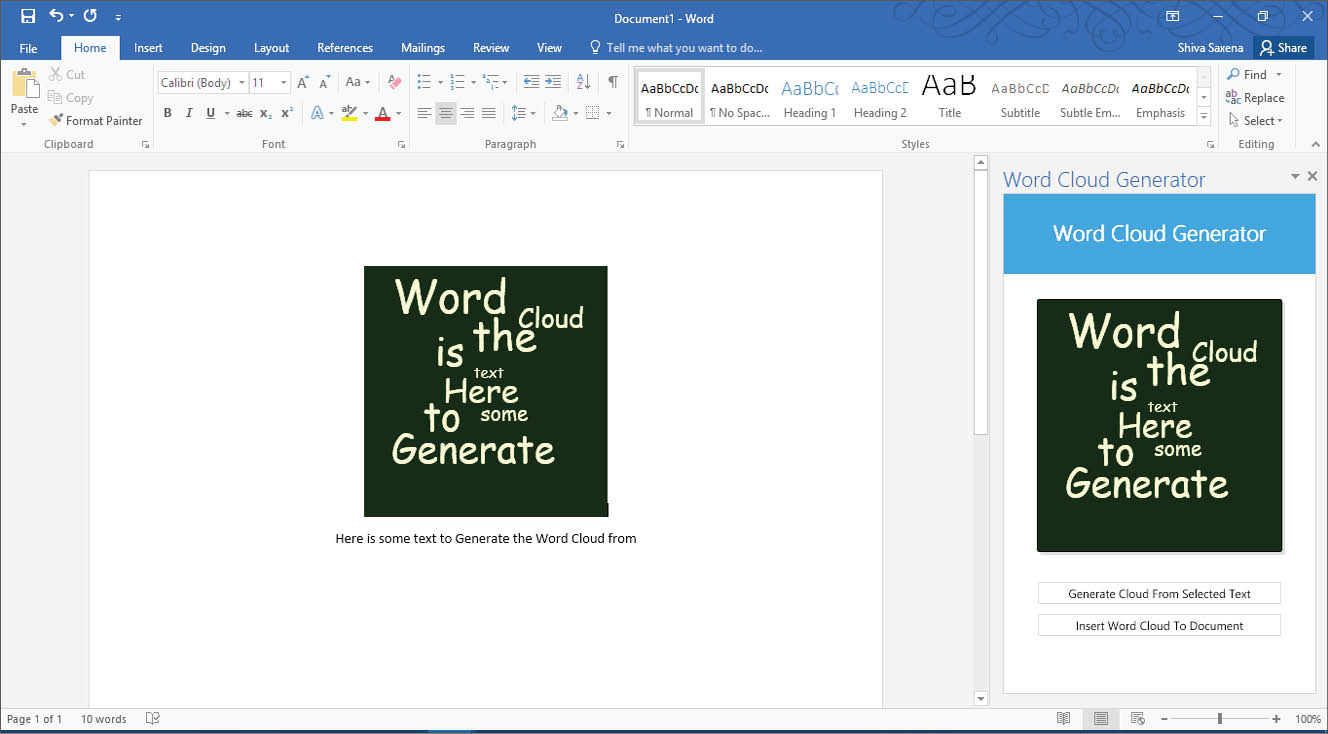Click the zoom slider handle in status bar
This screenshot has height=734, width=1328.
tap(1219, 719)
